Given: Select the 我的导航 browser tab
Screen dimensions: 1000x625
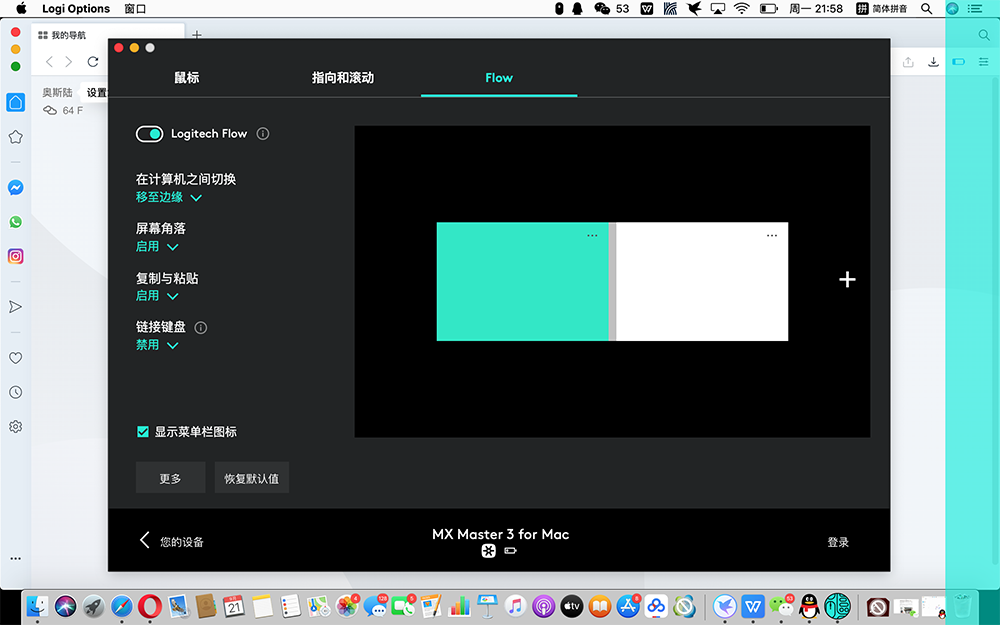Looking at the screenshot, I should coord(108,35).
